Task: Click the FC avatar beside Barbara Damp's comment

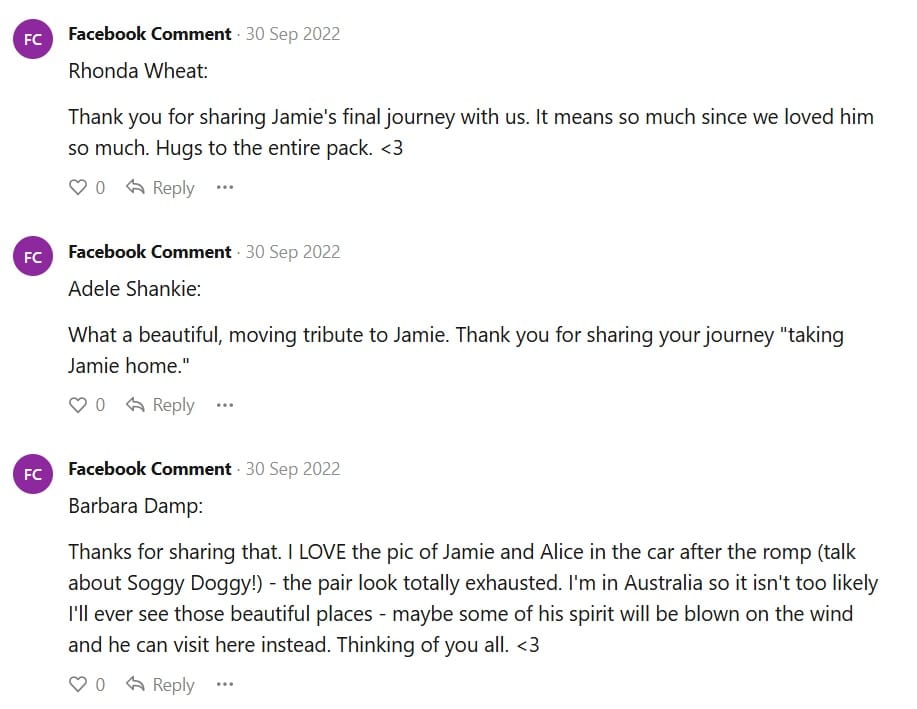Action: click(x=33, y=474)
